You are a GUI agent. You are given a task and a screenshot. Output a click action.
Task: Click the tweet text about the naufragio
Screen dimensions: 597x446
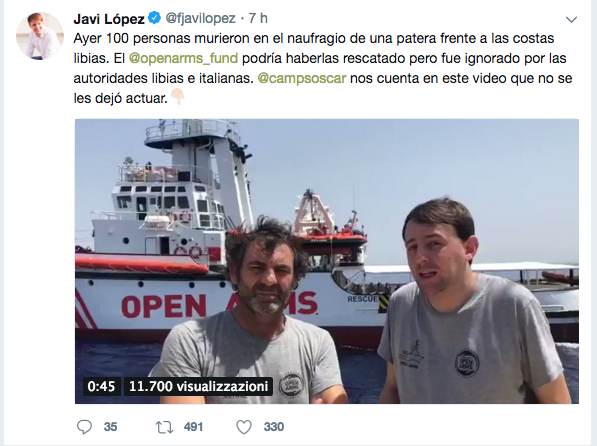323,68
